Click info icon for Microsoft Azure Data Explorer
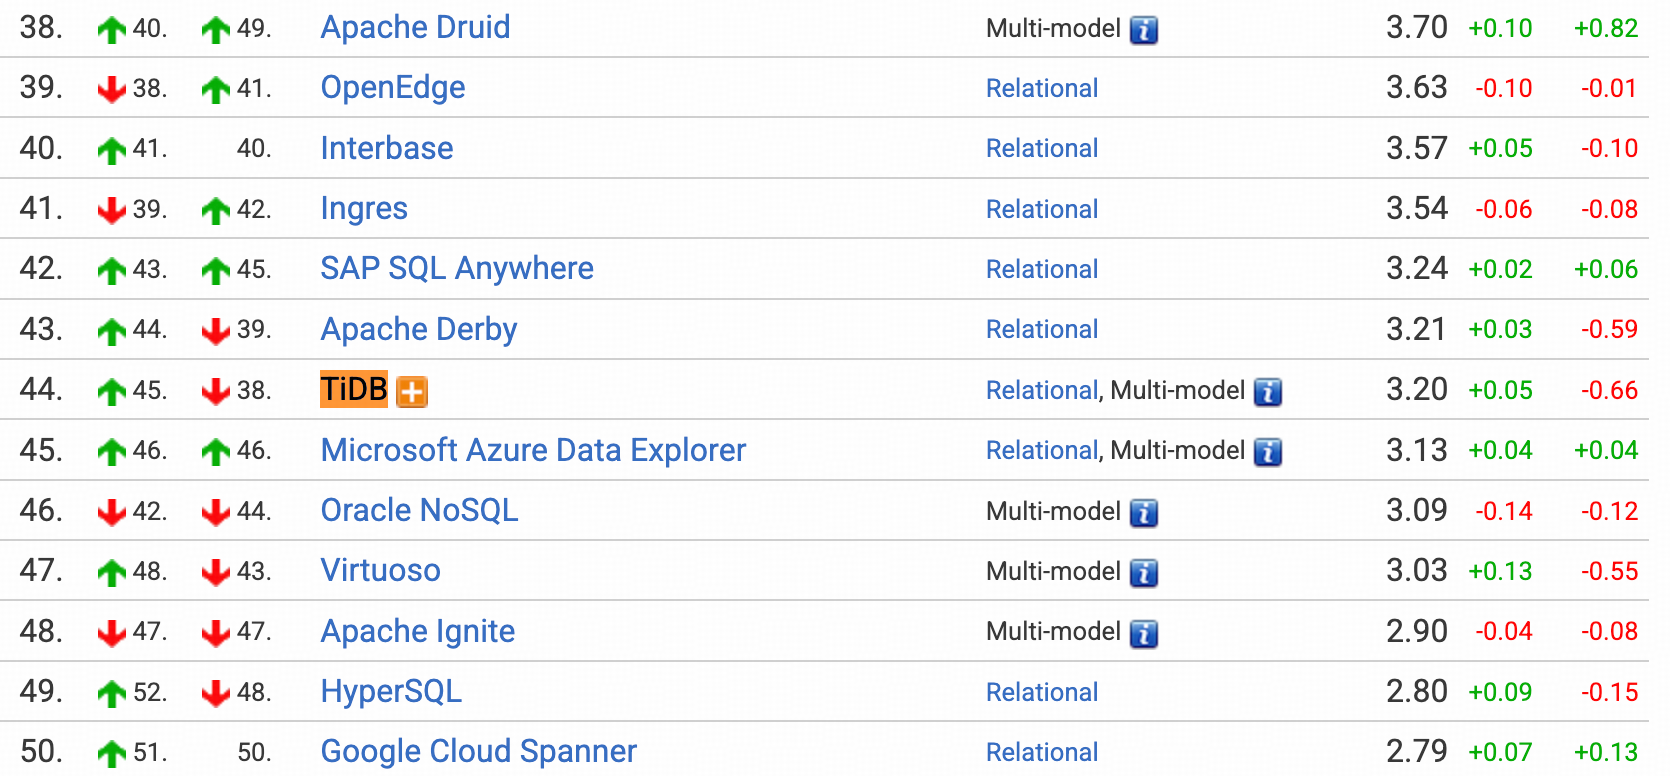The height and width of the screenshot is (776, 1670). [1268, 452]
